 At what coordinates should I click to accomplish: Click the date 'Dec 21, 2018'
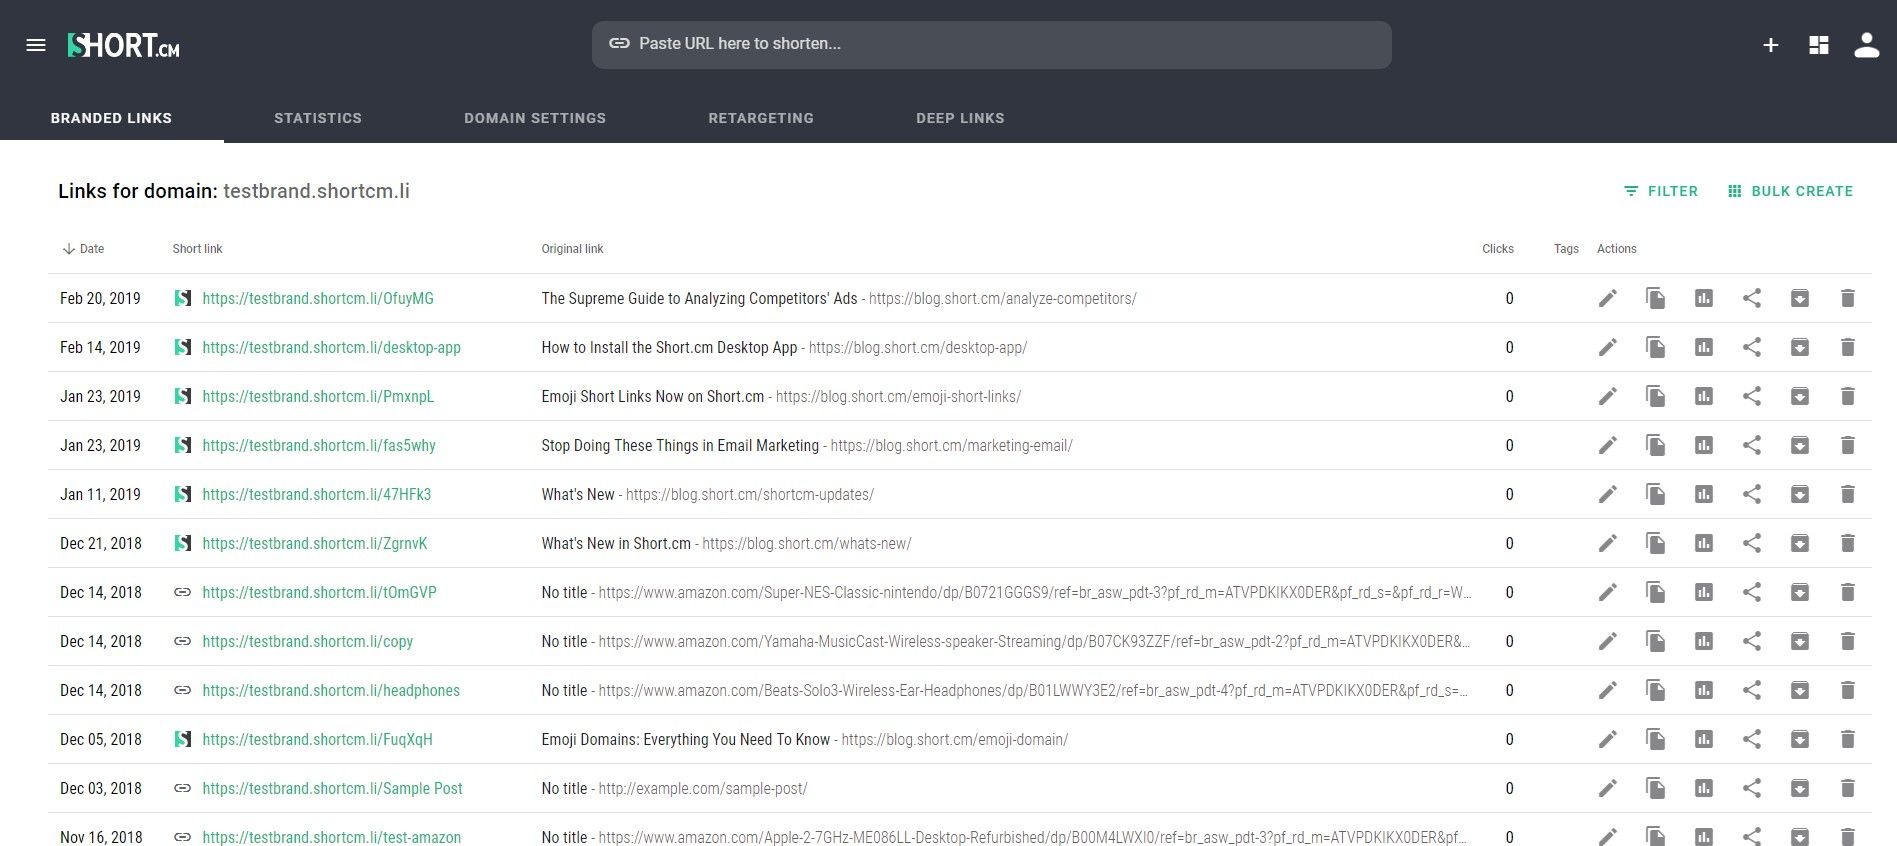tap(101, 543)
